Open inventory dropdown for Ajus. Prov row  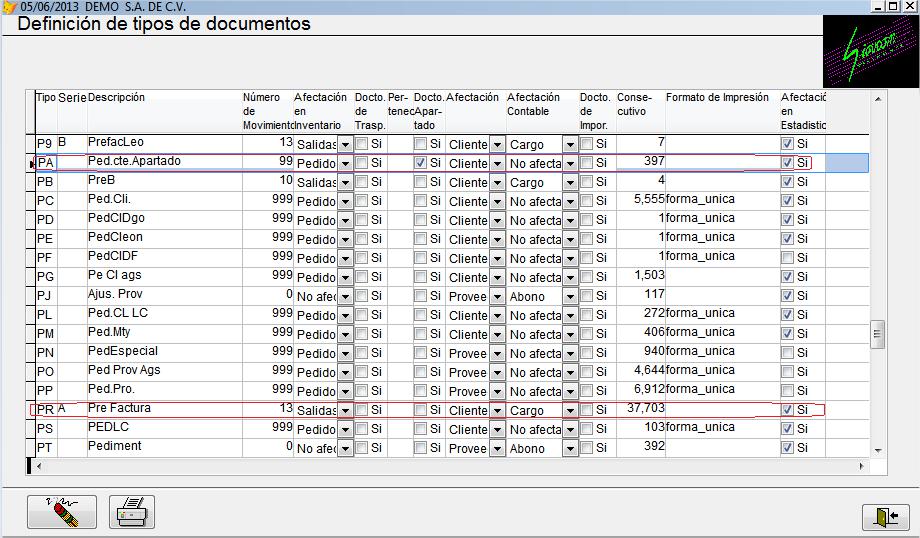pyautogui.click(x=346, y=296)
